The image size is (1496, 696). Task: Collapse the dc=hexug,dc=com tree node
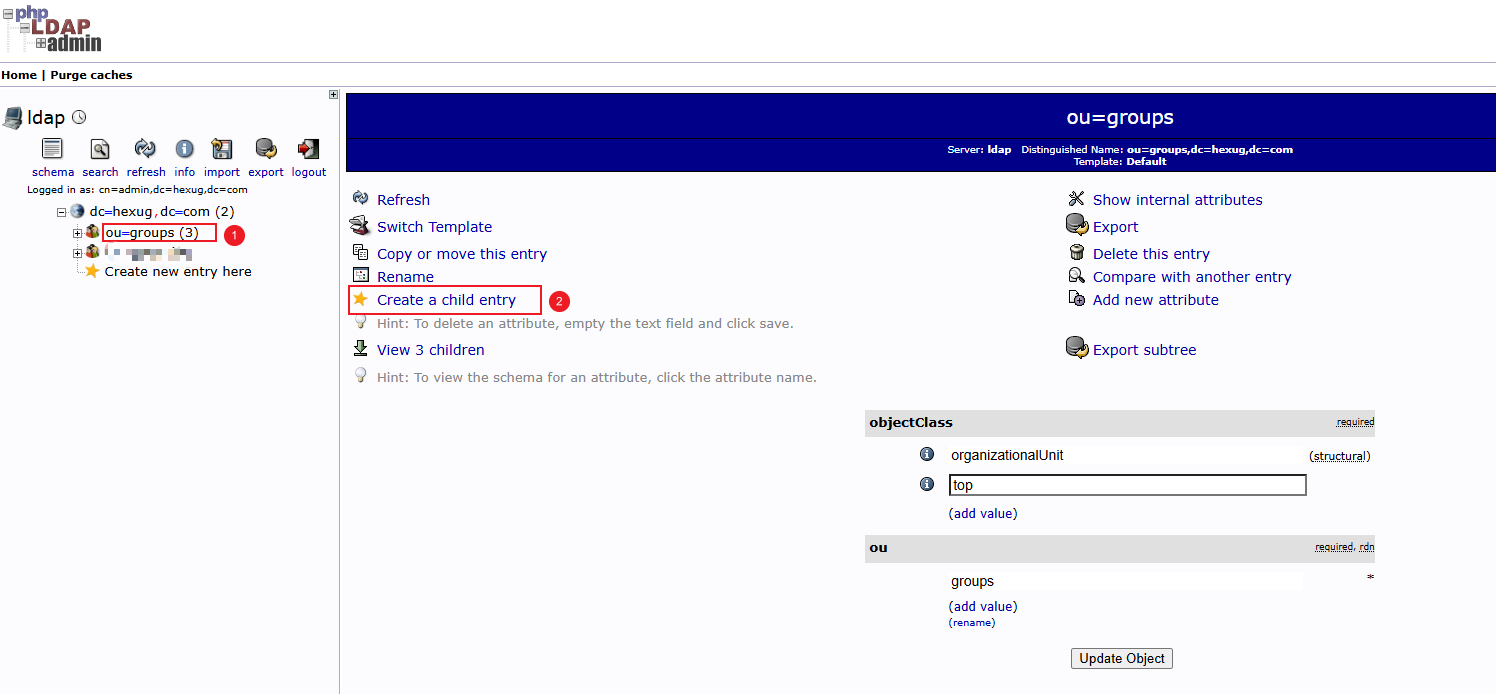[62, 212]
